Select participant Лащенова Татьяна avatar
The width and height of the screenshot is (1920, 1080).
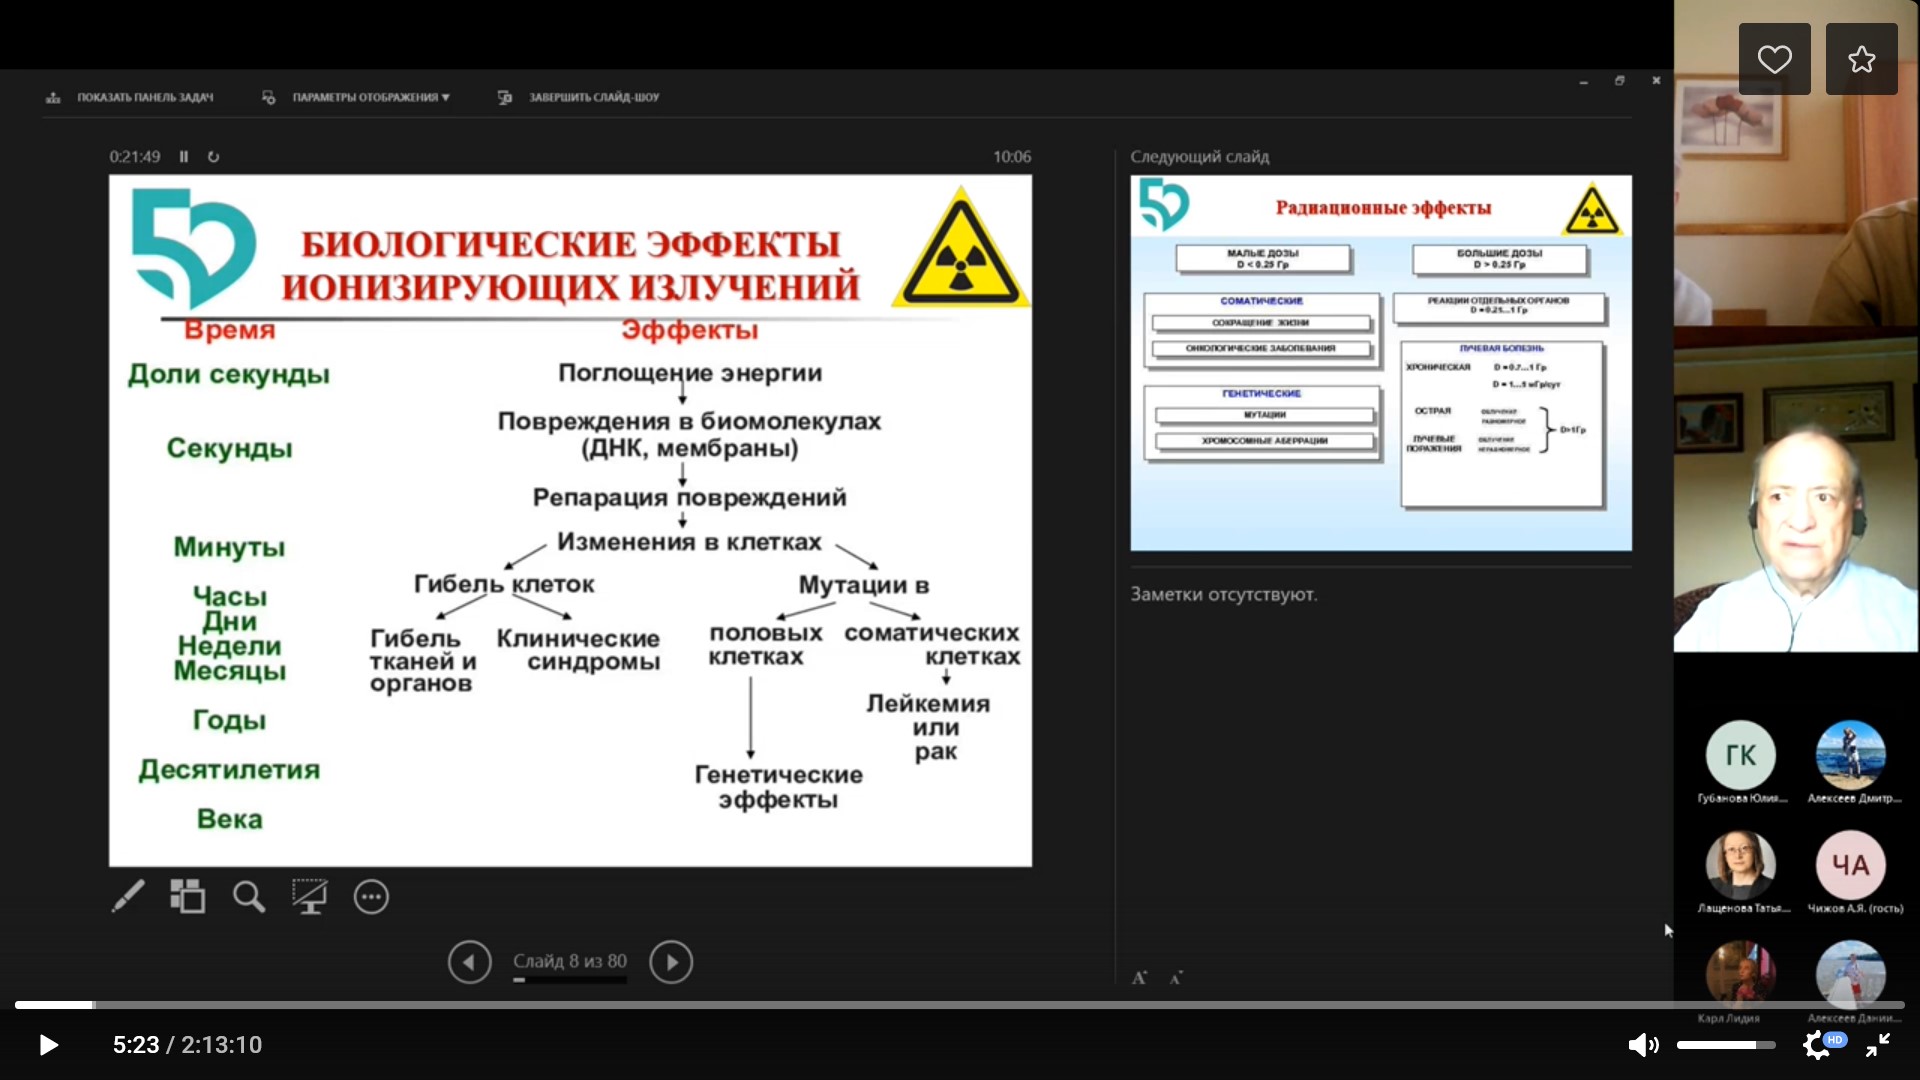click(1740, 865)
